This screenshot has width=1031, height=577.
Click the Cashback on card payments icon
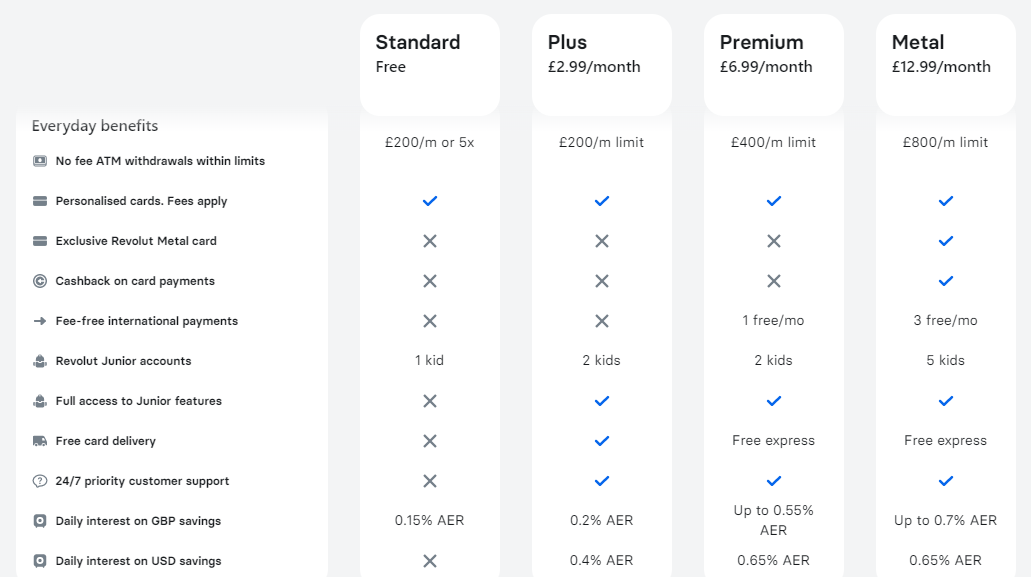(40, 281)
